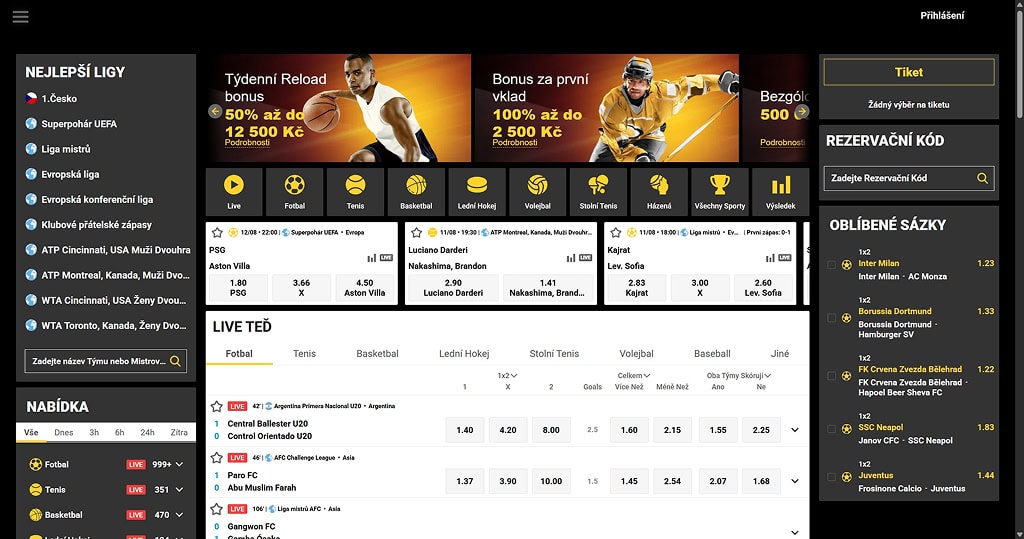
Task: Select 10.00 odds for Abu Muslim Farah
Action: (x=551, y=482)
